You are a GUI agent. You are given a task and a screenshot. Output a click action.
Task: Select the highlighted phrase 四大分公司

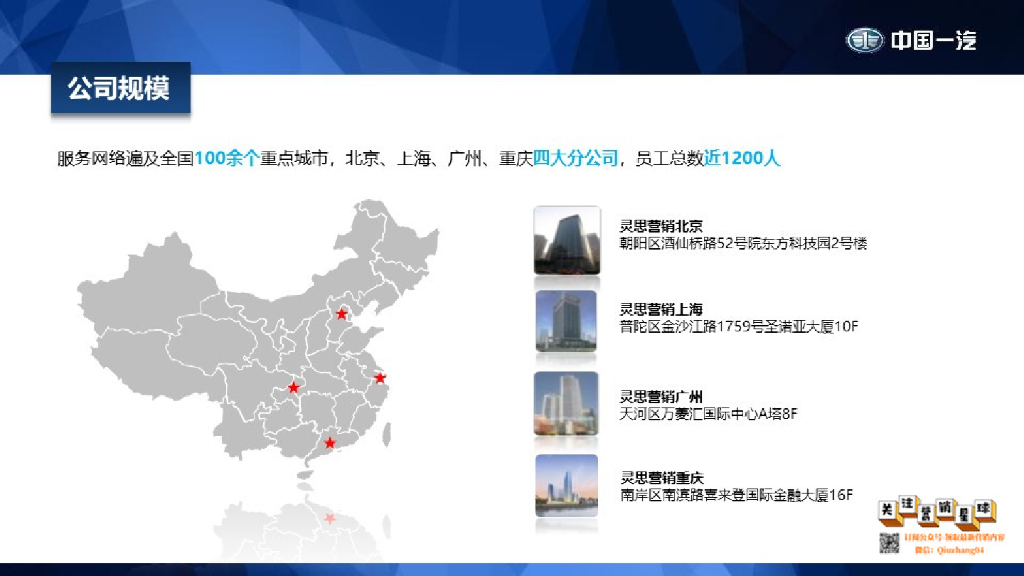(x=577, y=156)
